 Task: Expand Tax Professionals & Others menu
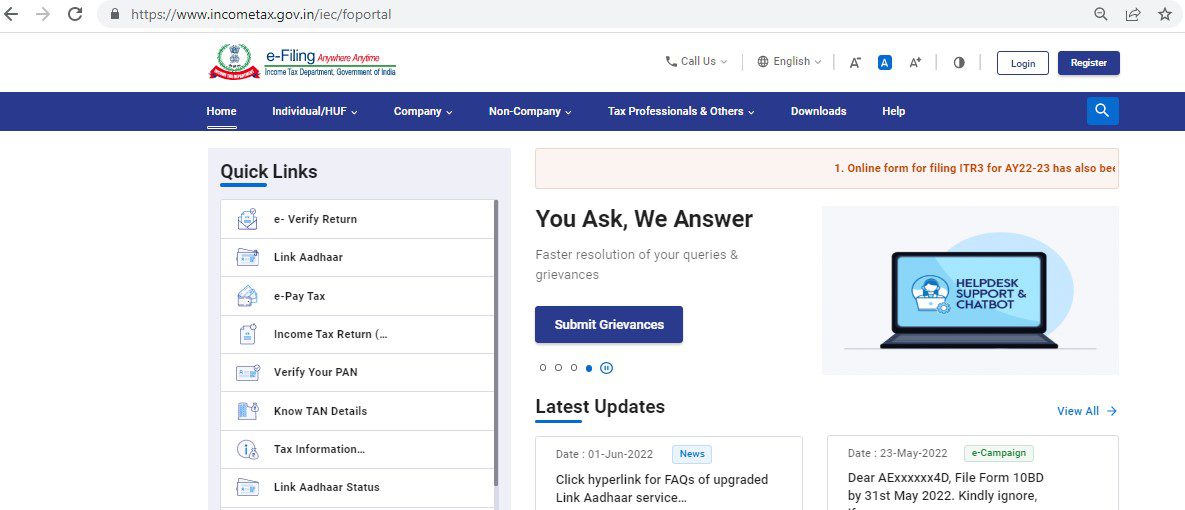[681, 111]
